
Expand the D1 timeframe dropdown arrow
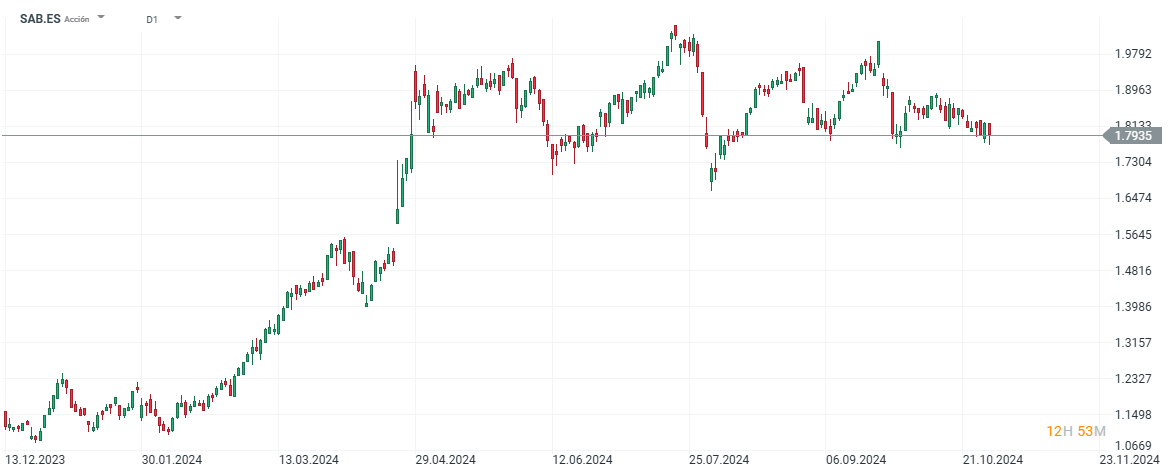[x=177, y=18]
